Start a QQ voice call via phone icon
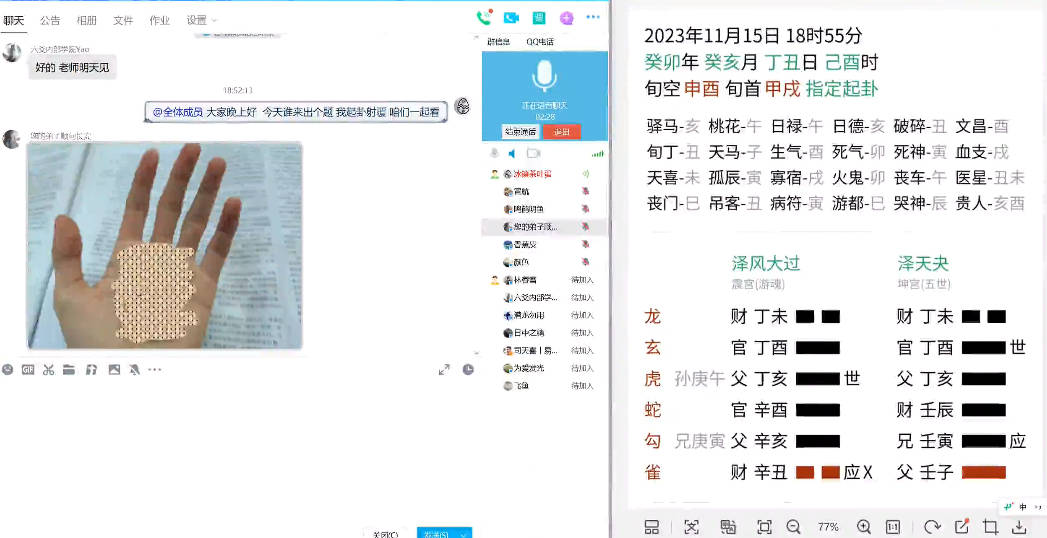Viewport: 1047px width, 538px height. 484,17
